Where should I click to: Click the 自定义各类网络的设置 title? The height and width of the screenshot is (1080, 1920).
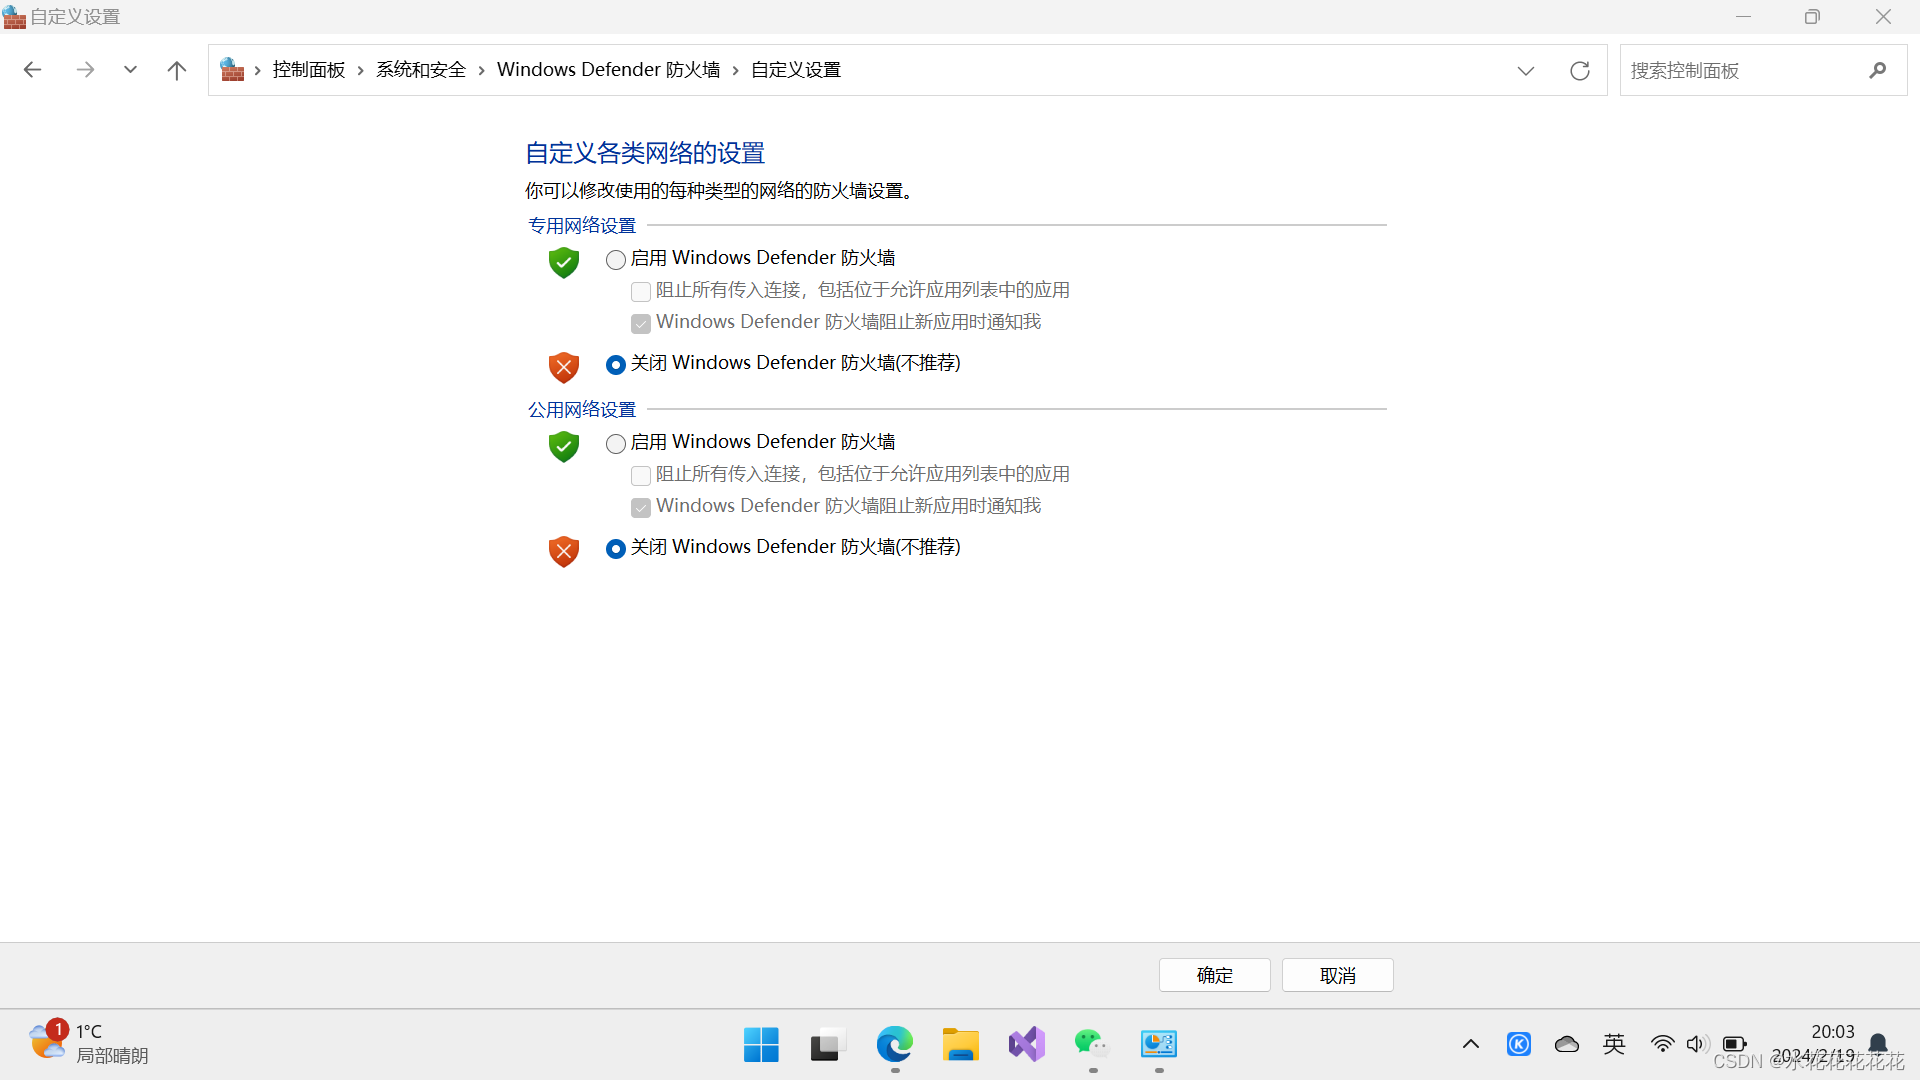(x=645, y=153)
